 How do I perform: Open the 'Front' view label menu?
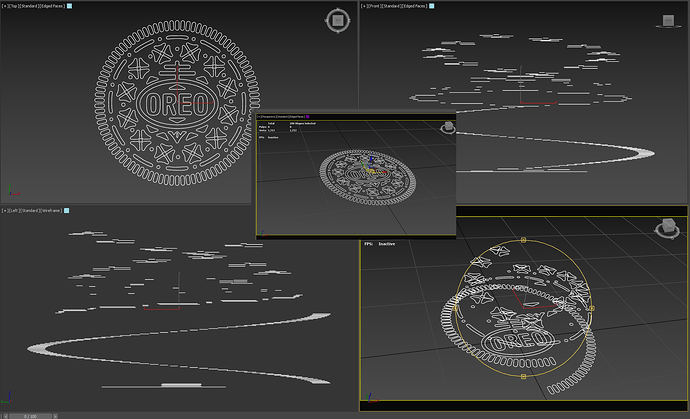click(x=375, y=6)
